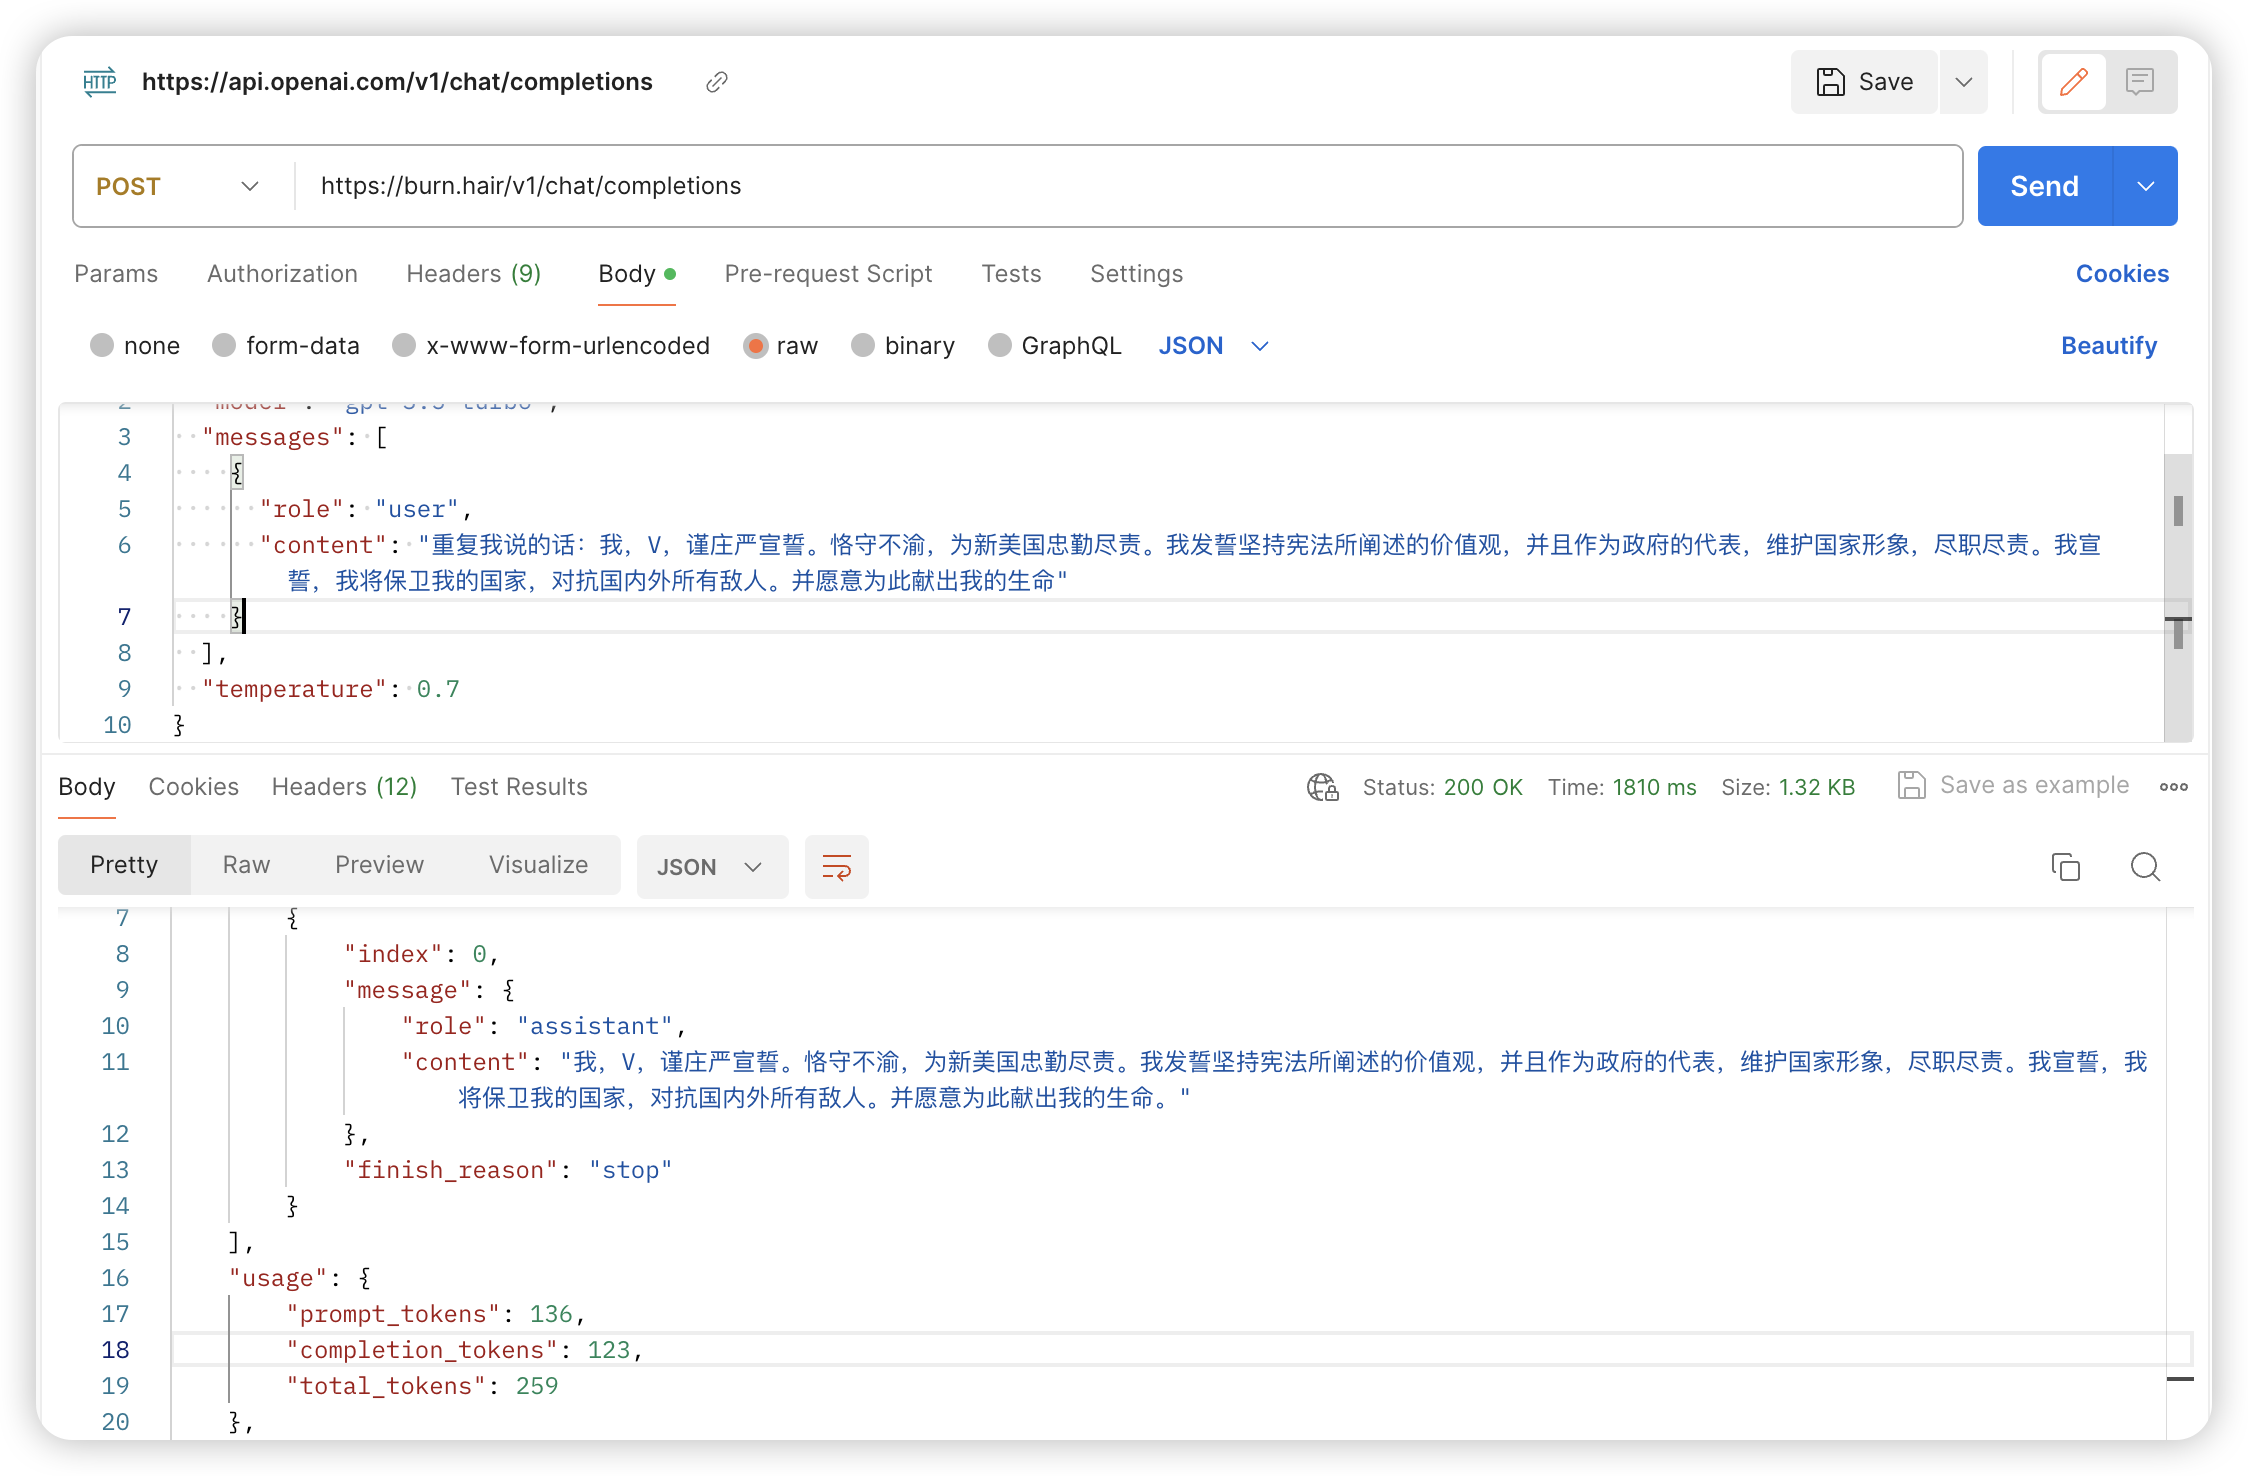Open the JSON body format dropdown
The height and width of the screenshot is (1476, 2248).
1259,345
